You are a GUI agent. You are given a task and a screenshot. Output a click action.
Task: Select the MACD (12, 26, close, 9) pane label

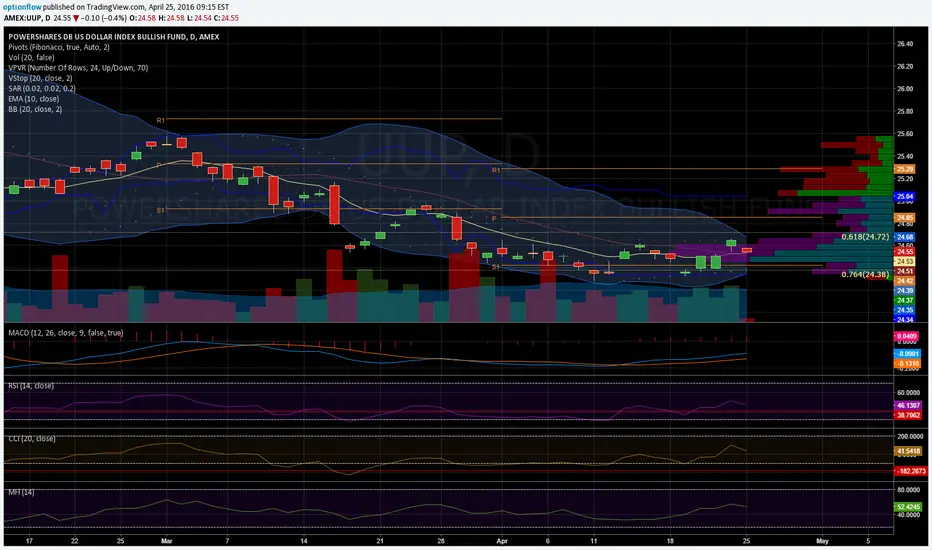click(x=66, y=333)
